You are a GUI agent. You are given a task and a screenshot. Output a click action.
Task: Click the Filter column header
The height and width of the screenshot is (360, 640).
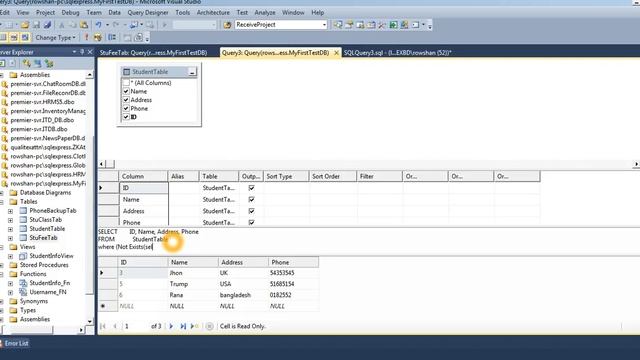pos(380,176)
